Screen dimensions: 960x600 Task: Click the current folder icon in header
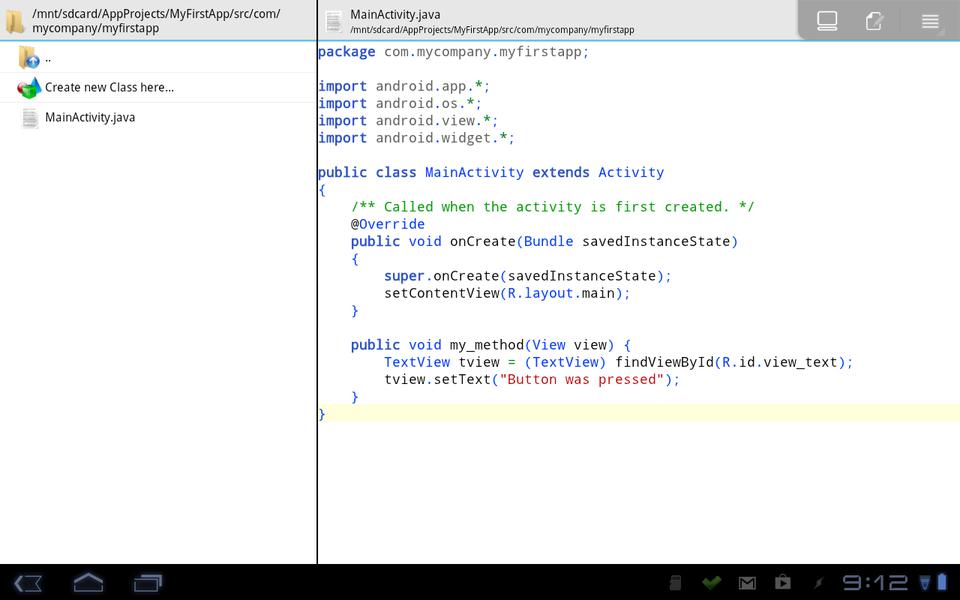point(16,21)
